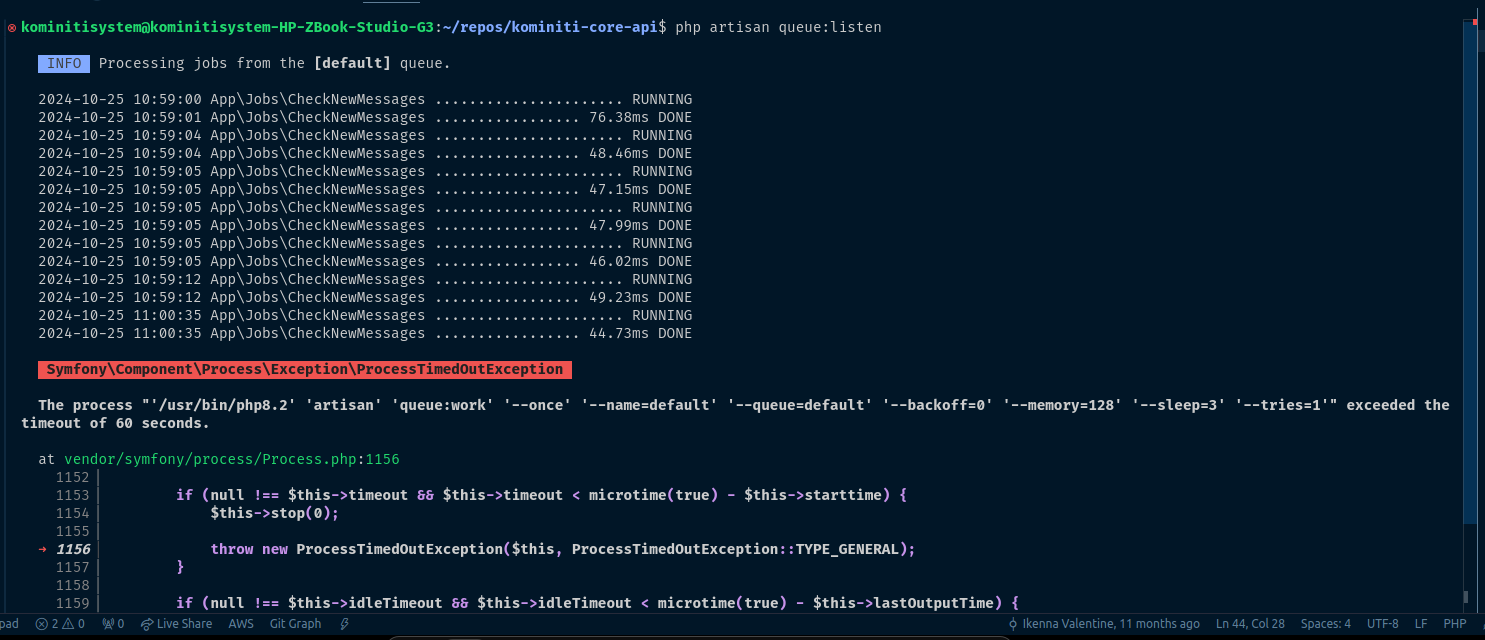Image resolution: width=1485 pixels, height=640 pixels.
Task: Change the PHP language mode
Action: click(x=1454, y=623)
